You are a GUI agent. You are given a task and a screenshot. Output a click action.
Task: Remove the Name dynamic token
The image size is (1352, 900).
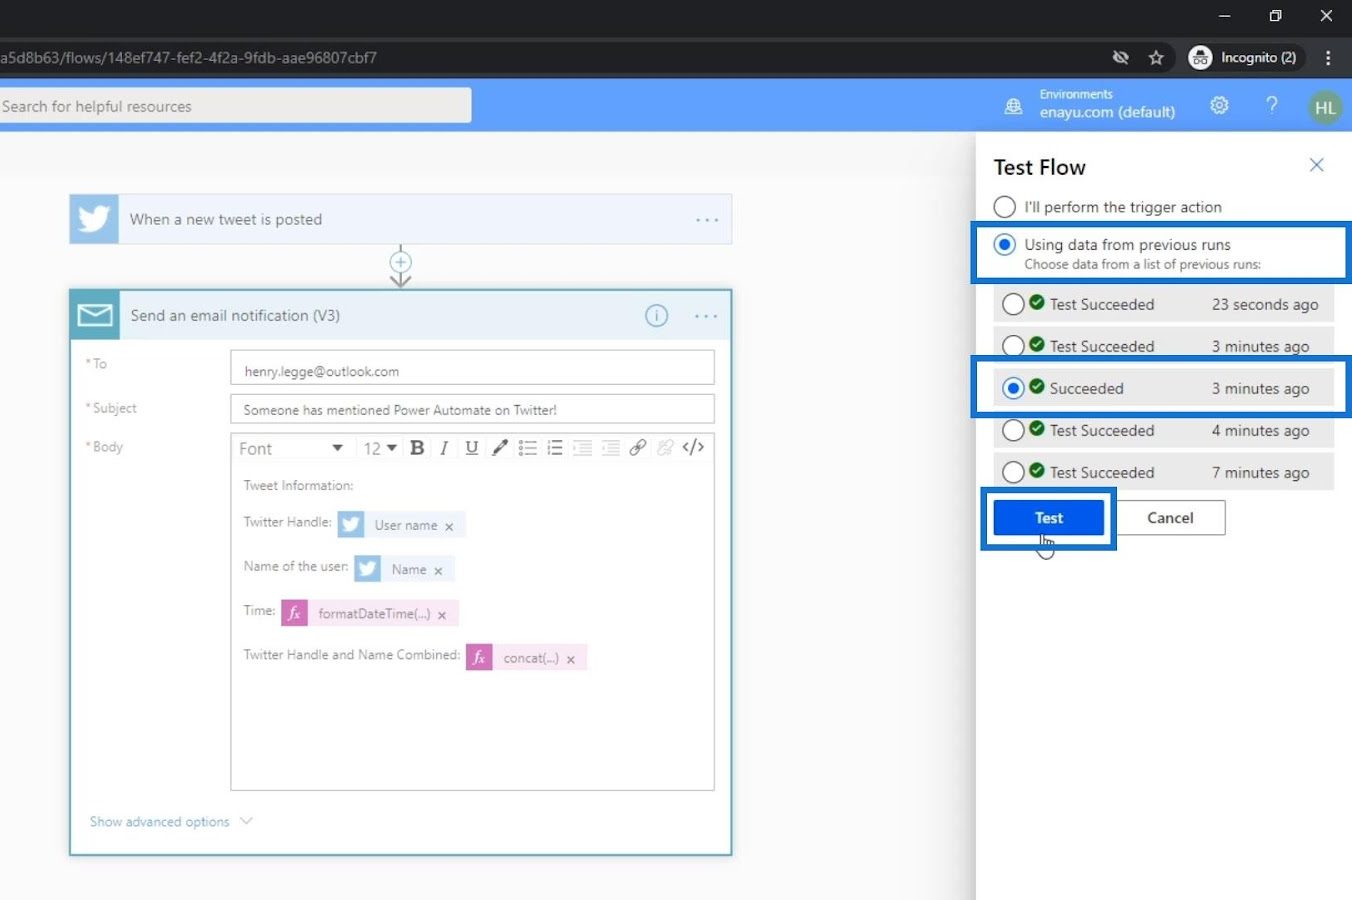point(438,570)
